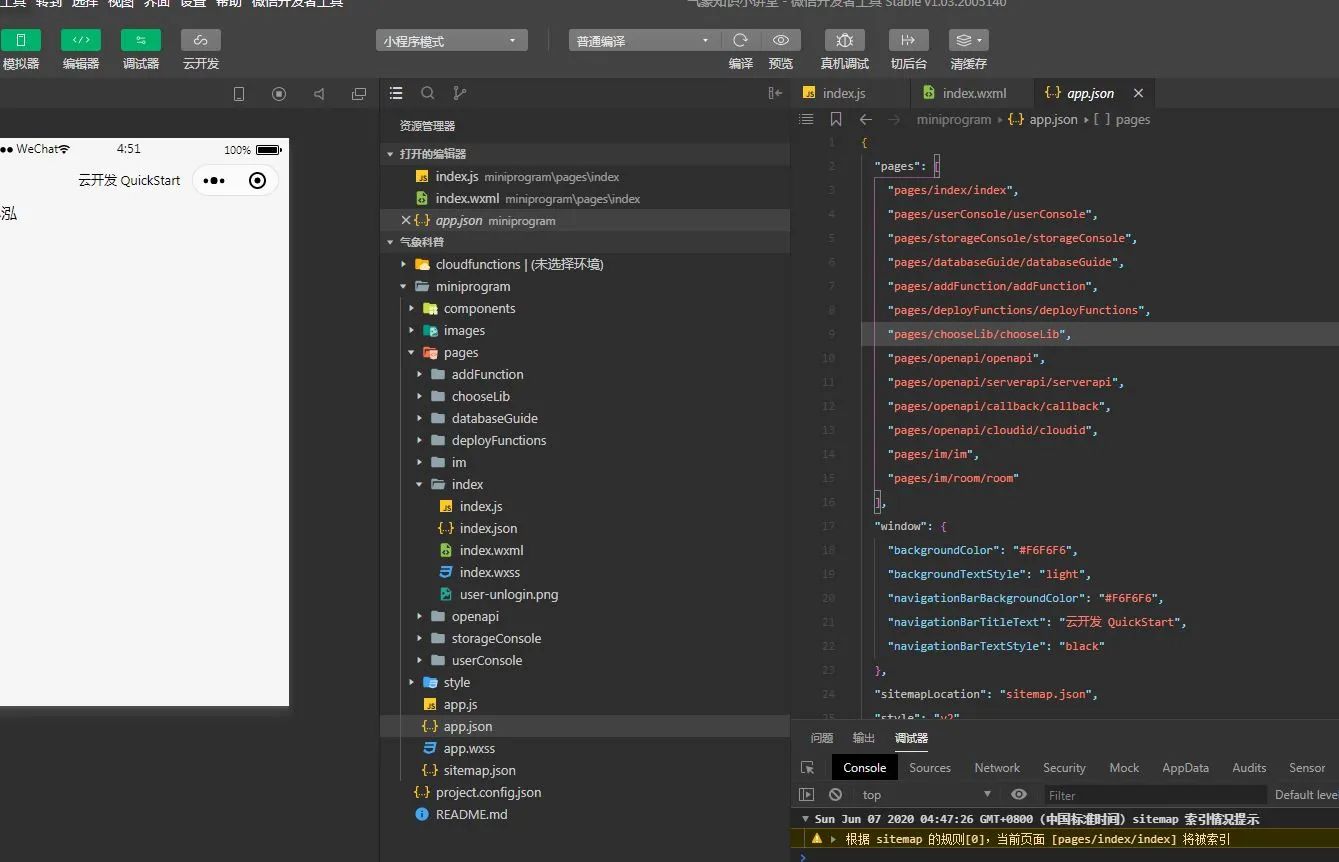Click the collapse sidebar panel icon
This screenshot has width=1339, height=862.
(775, 93)
